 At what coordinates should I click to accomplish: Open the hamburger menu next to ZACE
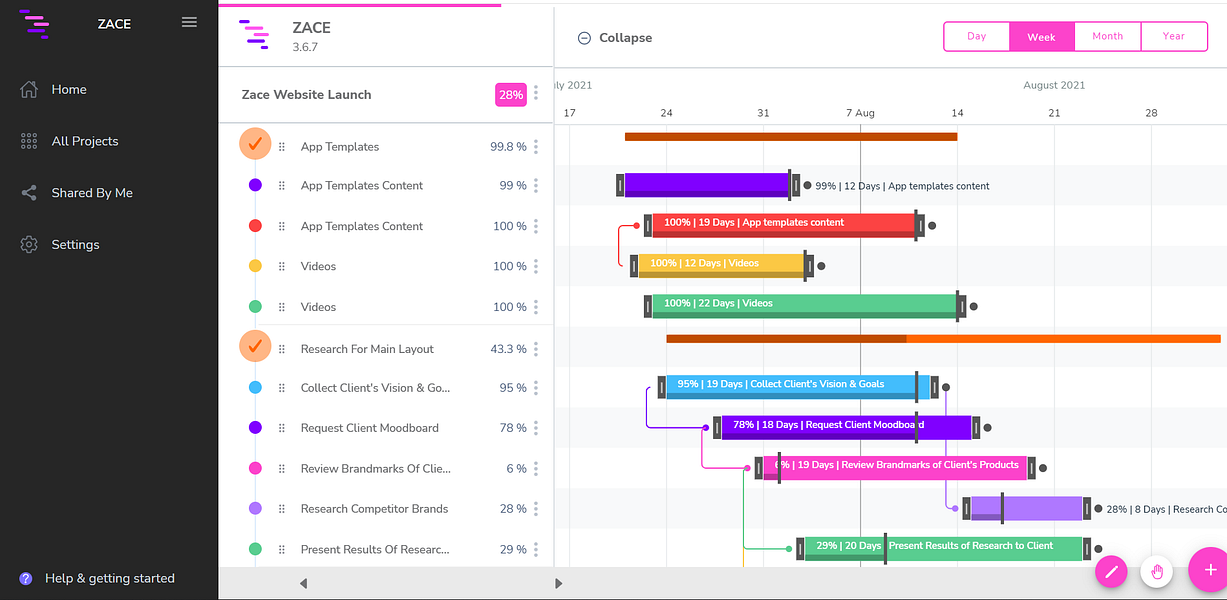[189, 22]
